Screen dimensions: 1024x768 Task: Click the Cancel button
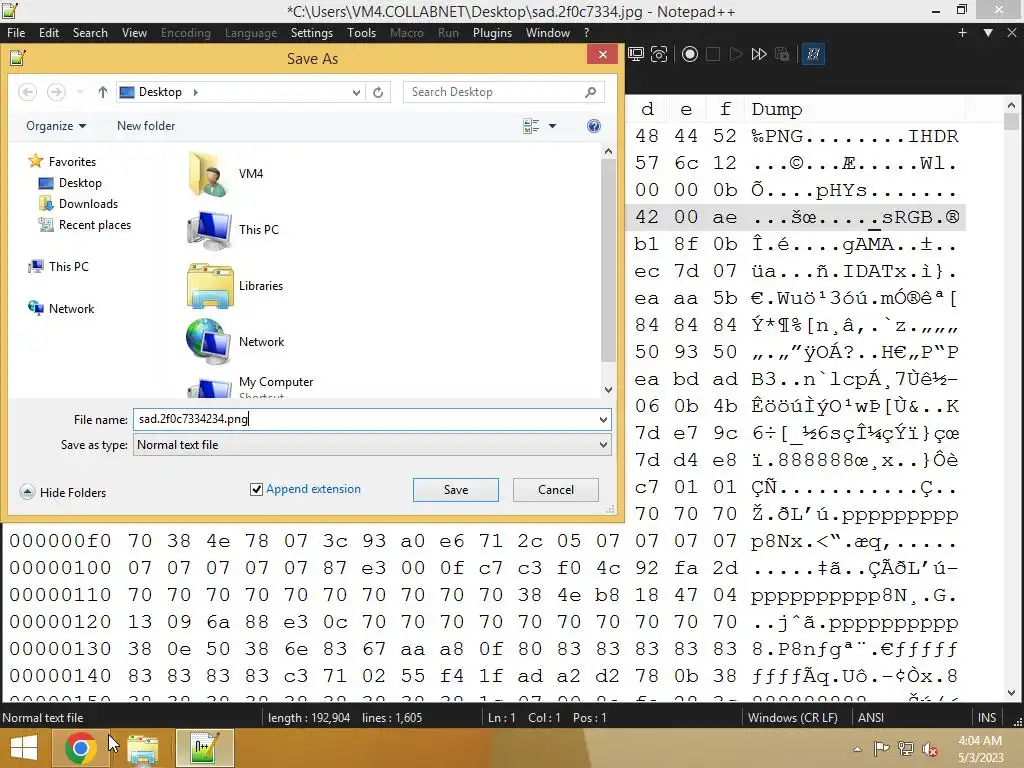click(556, 490)
